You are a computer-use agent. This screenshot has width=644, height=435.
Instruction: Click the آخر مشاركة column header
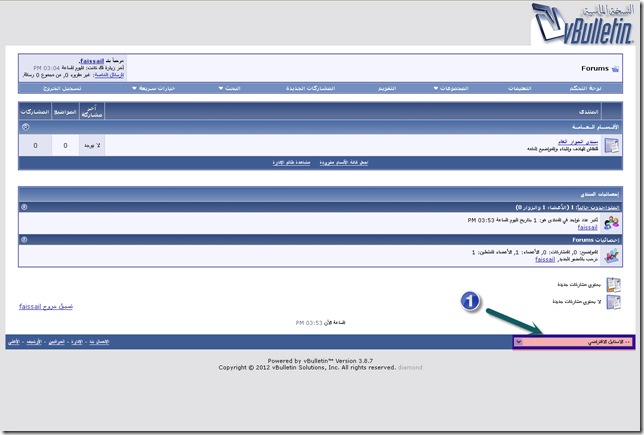coord(92,112)
